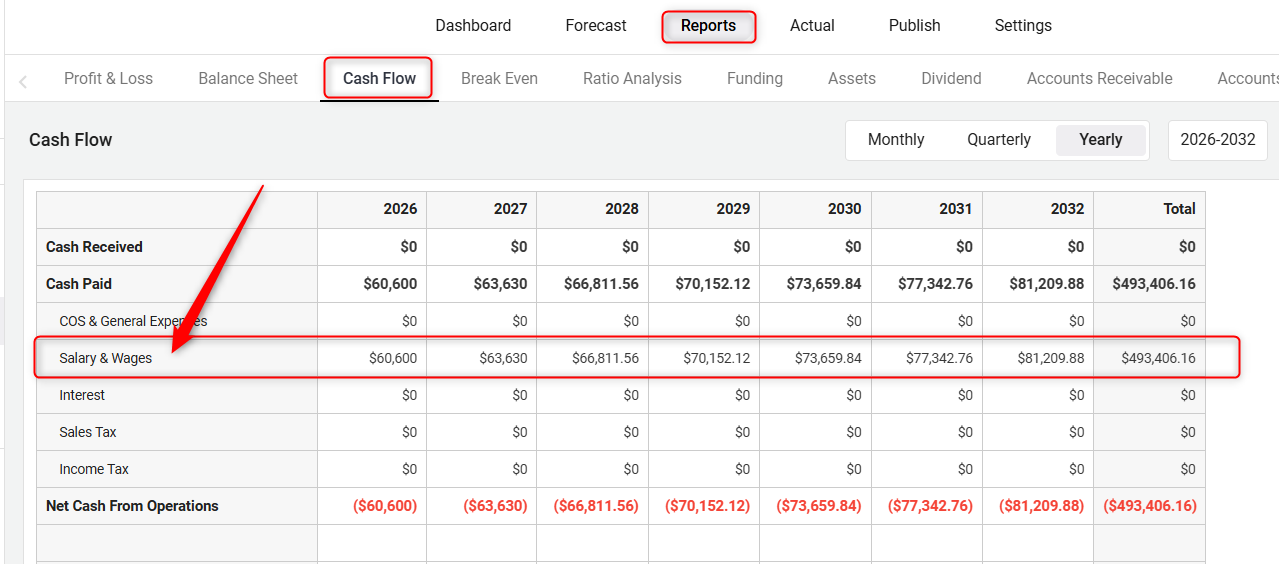Click Net Cash 2029 value ($70,152.12)

click(708, 506)
